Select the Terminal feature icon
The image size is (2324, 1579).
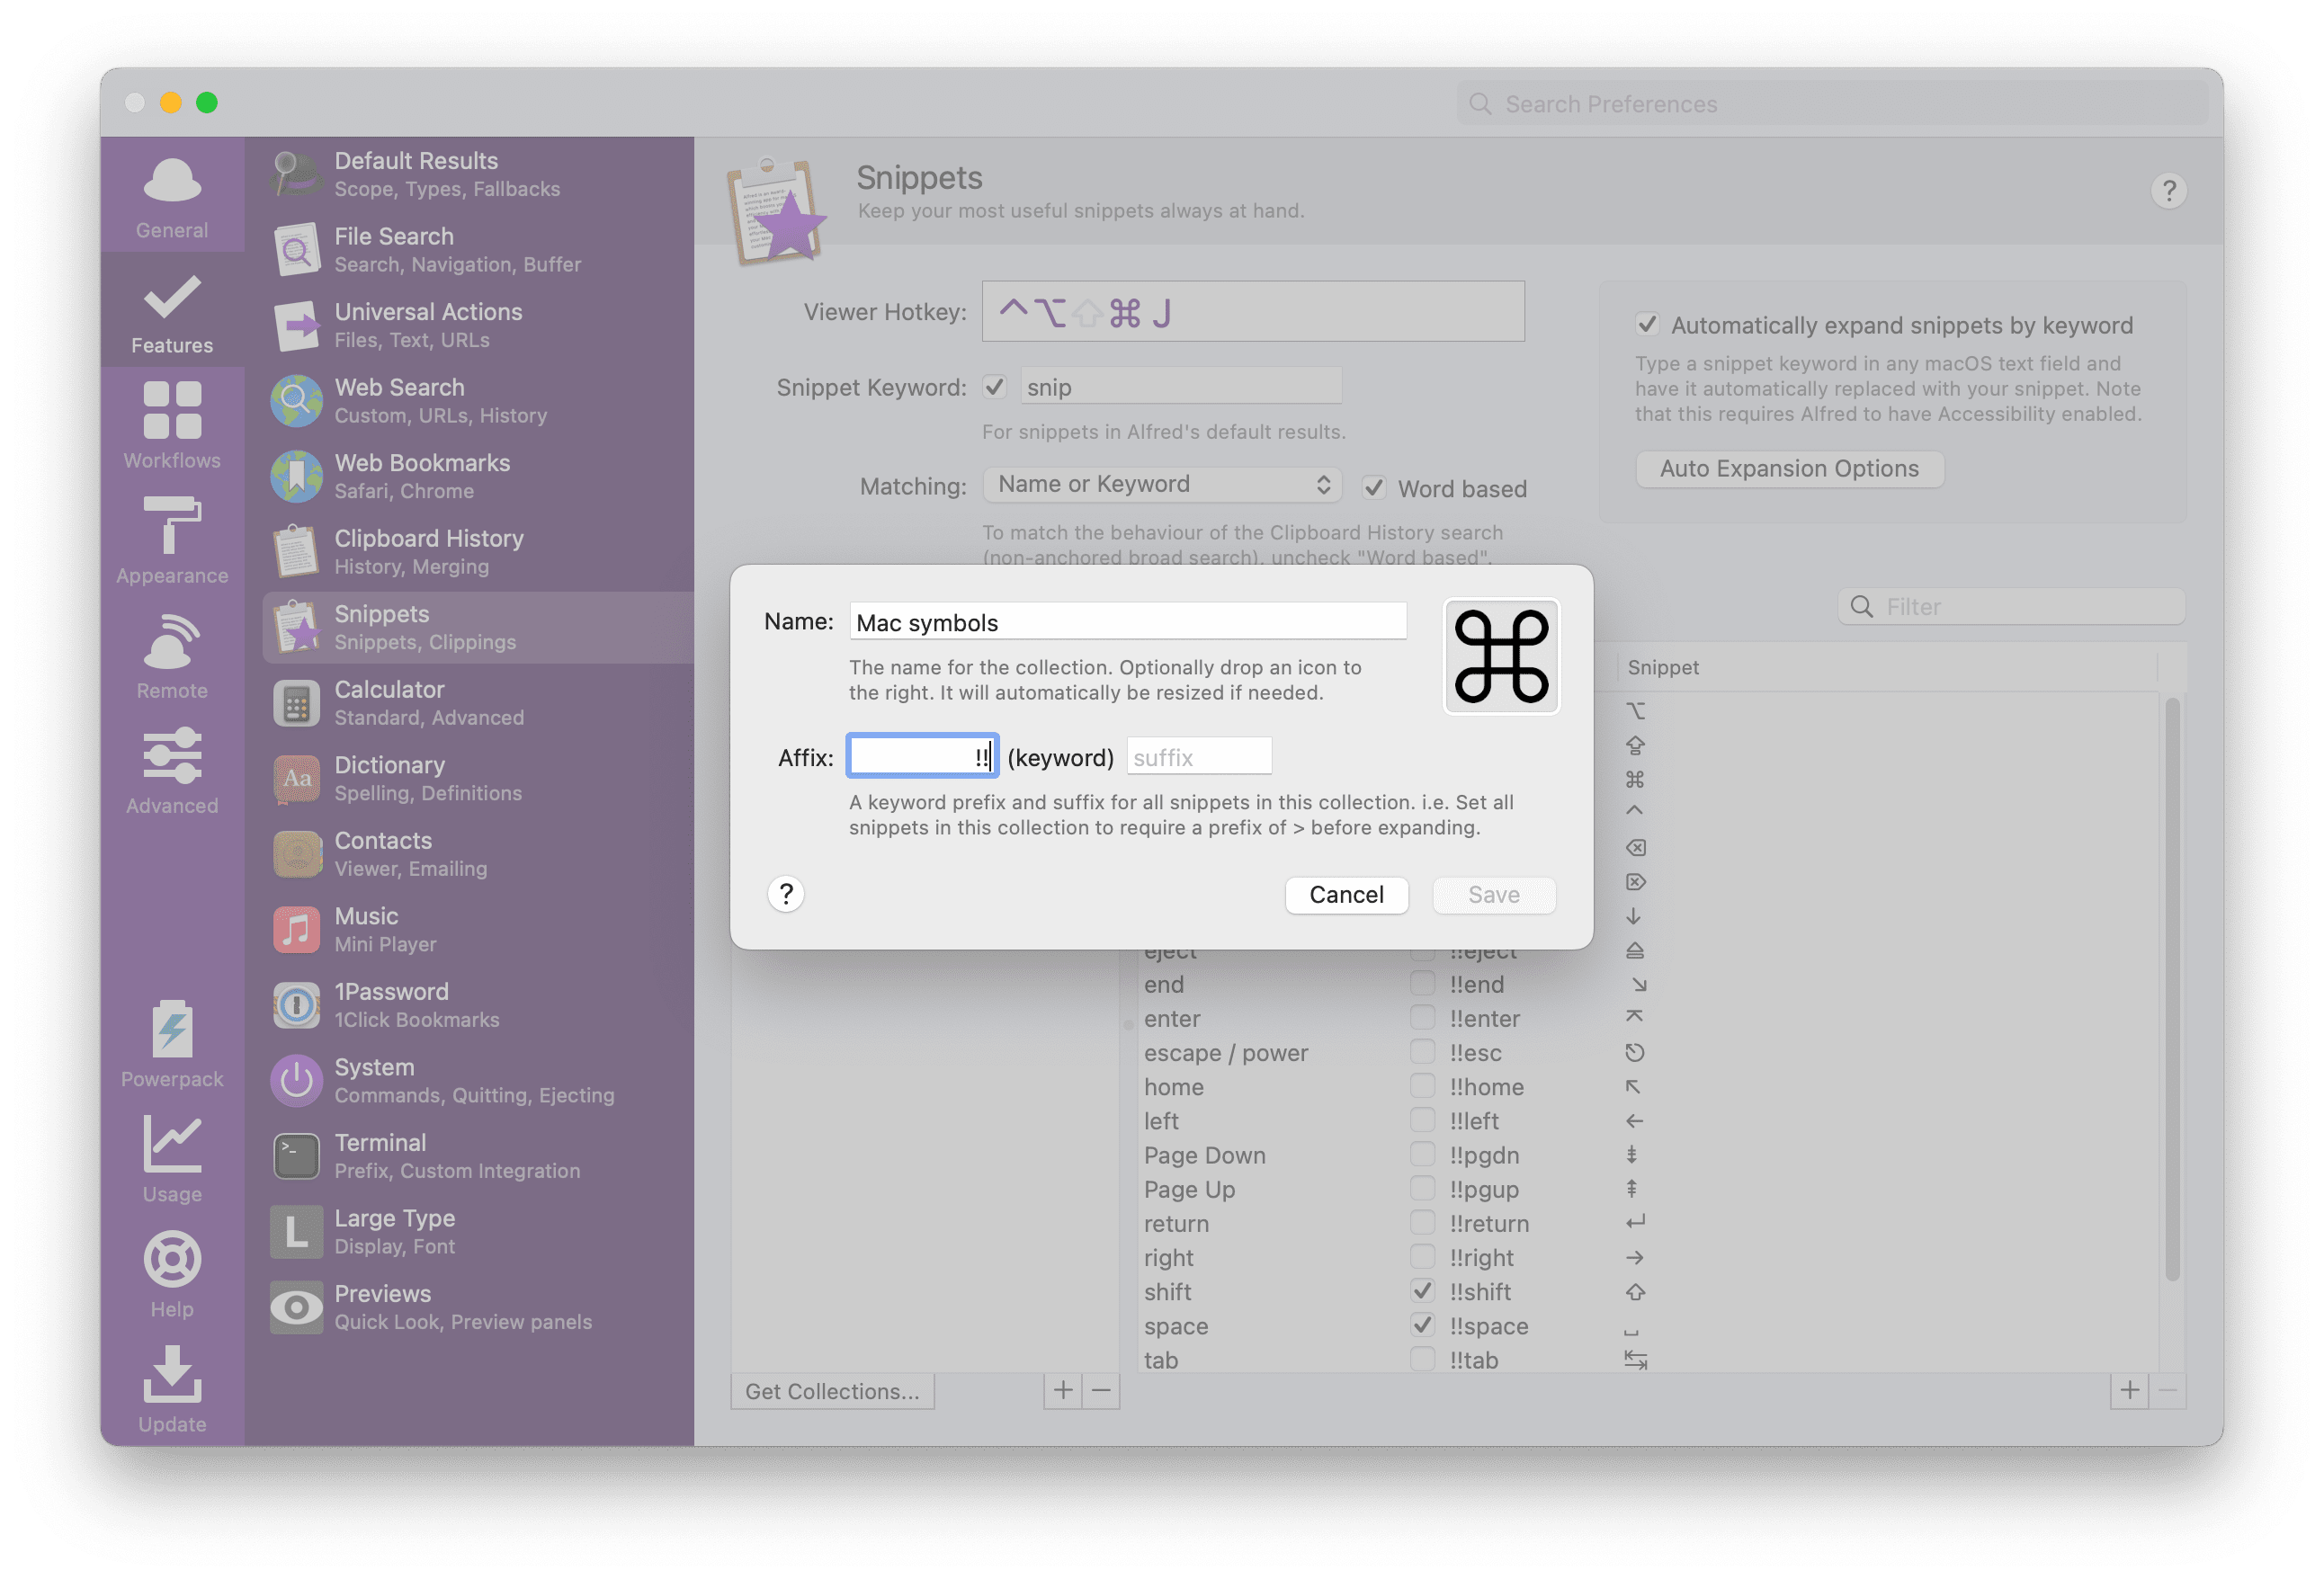(x=296, y=1156)
